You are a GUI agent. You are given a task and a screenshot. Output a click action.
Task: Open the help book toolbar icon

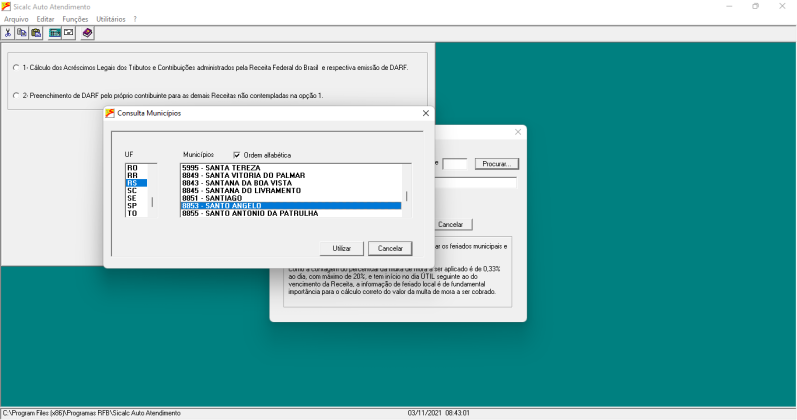pos(88,33)
